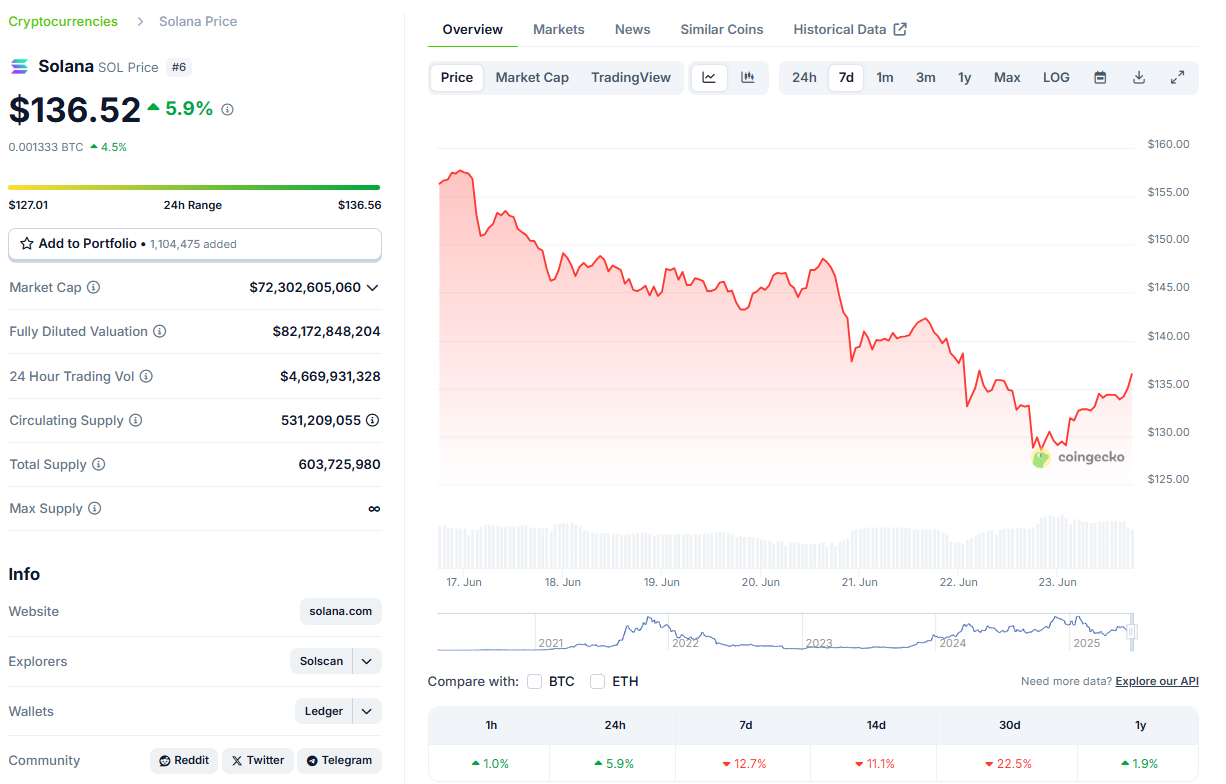The width and height of the screenshot is (1226, 784).
Task: Open Solana's Twitter community link
Action: click(258, 761)
